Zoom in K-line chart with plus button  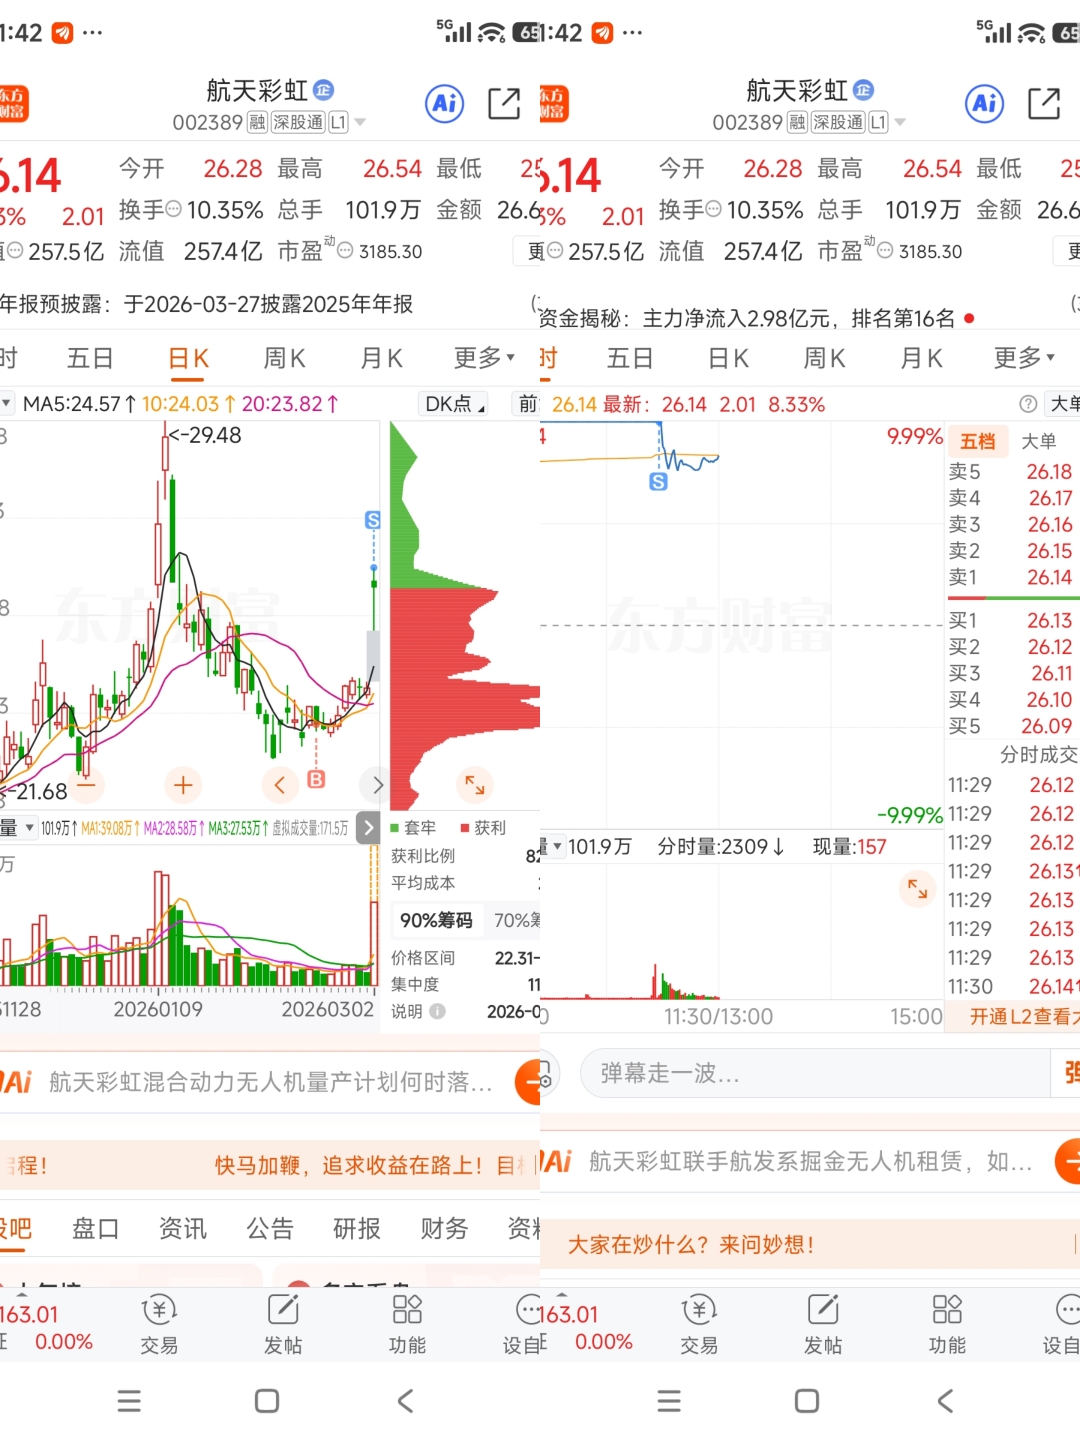183,785
